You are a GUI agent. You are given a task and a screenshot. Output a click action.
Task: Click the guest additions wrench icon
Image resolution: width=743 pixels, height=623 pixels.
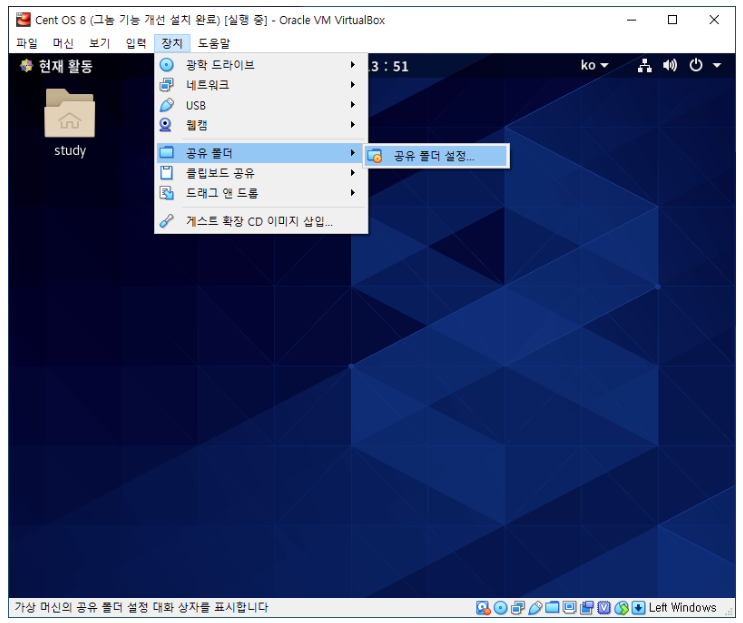[166, 221]
